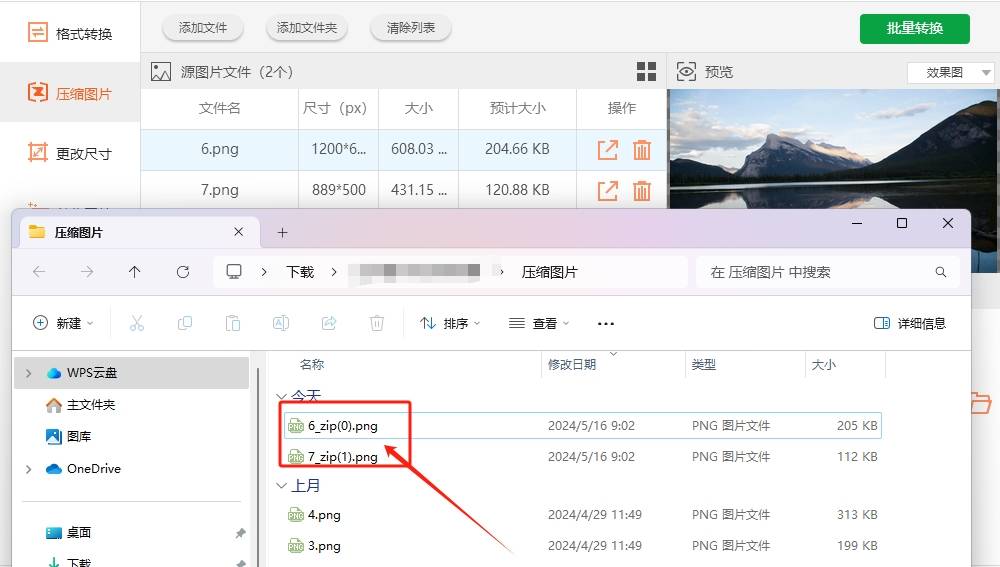Click the Copy icon in Explorer toolbar

(185, 323)
